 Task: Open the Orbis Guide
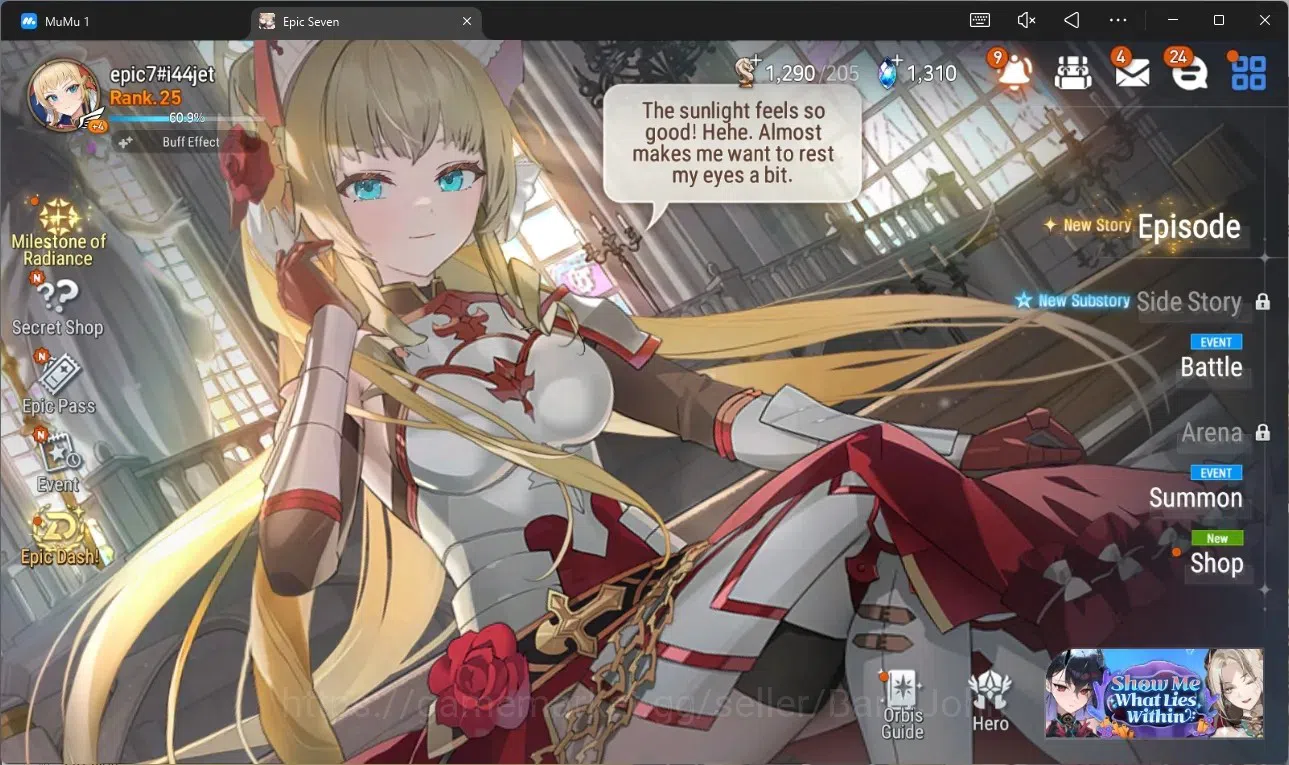point(902,703)
